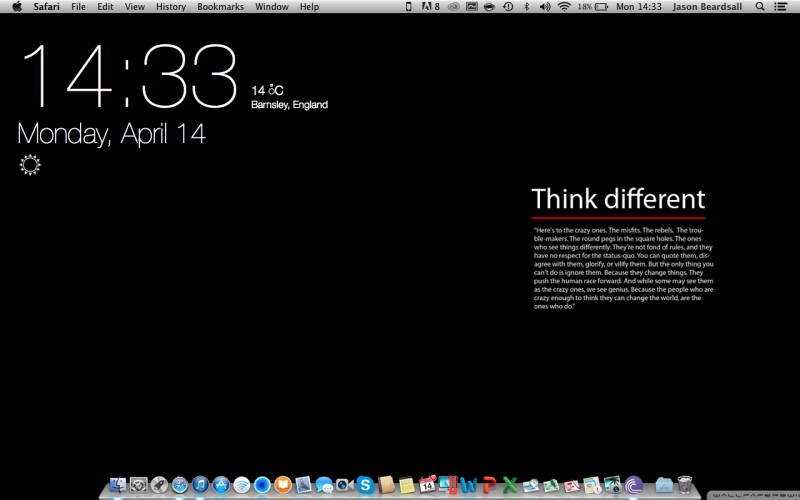Launch the purple BitTorrent icon in Dock
Screen dimensions: 800x500
pyautogui.click(x=634, y=484)
